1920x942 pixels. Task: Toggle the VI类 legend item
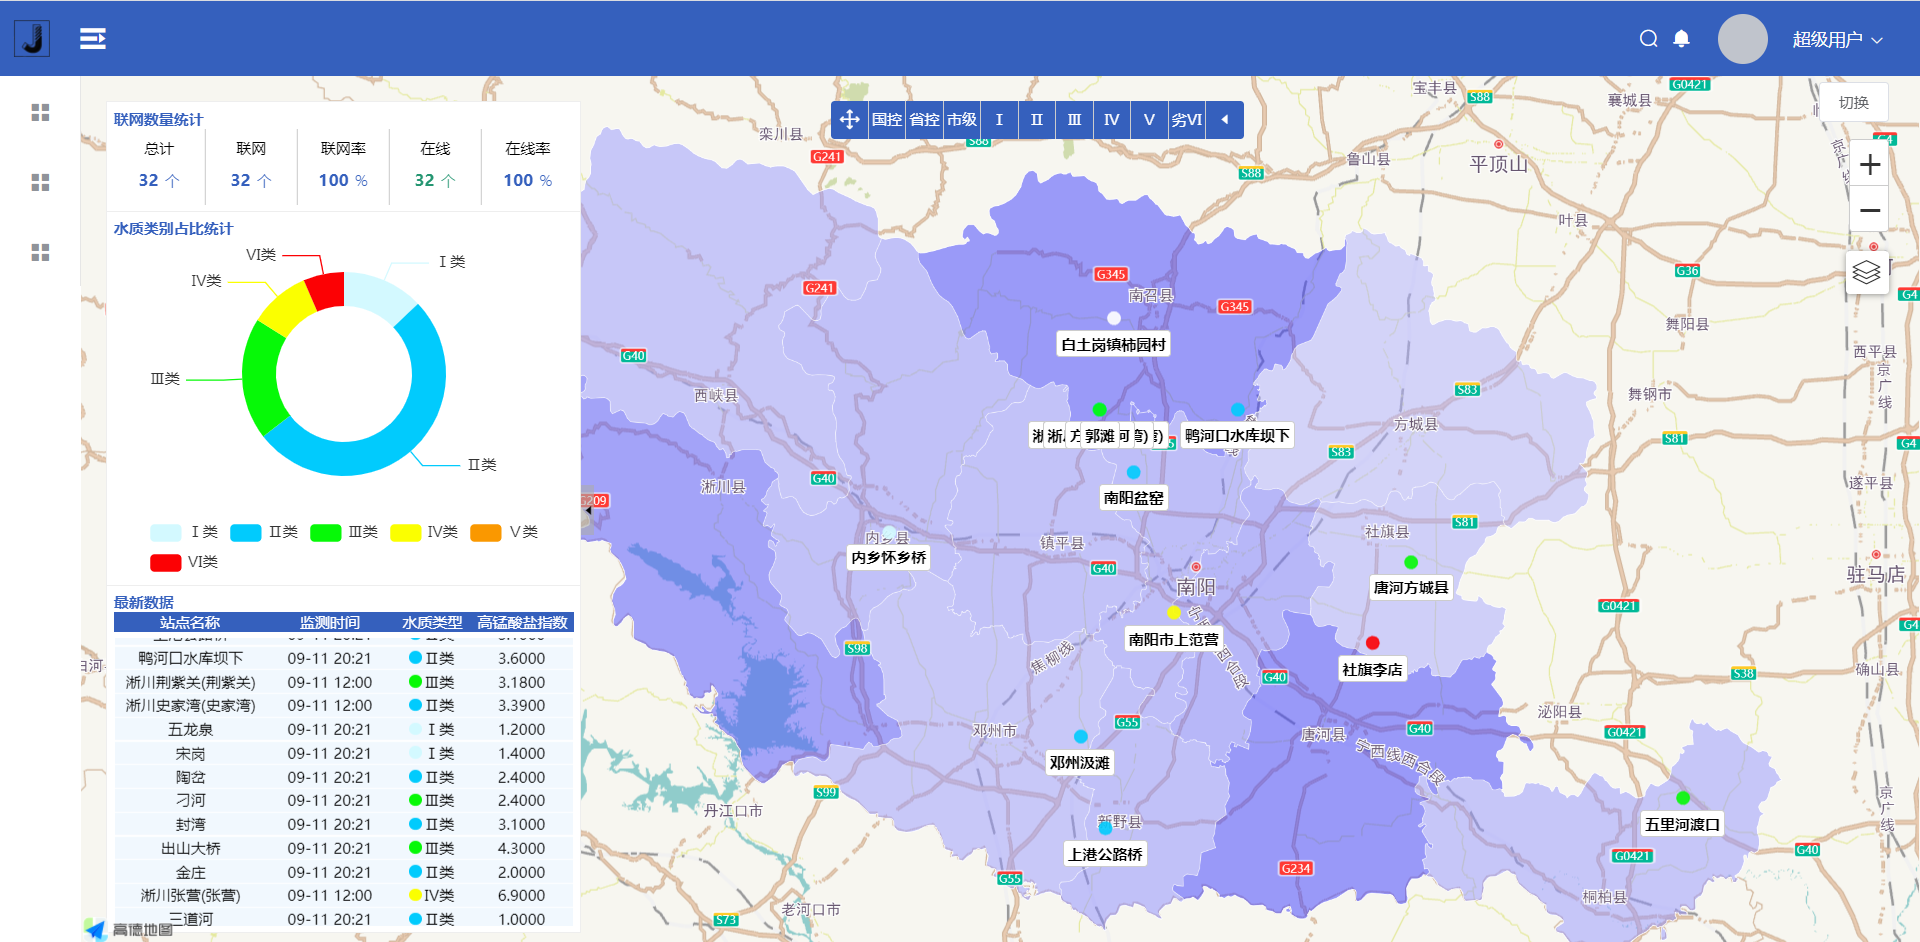point(184,561)
